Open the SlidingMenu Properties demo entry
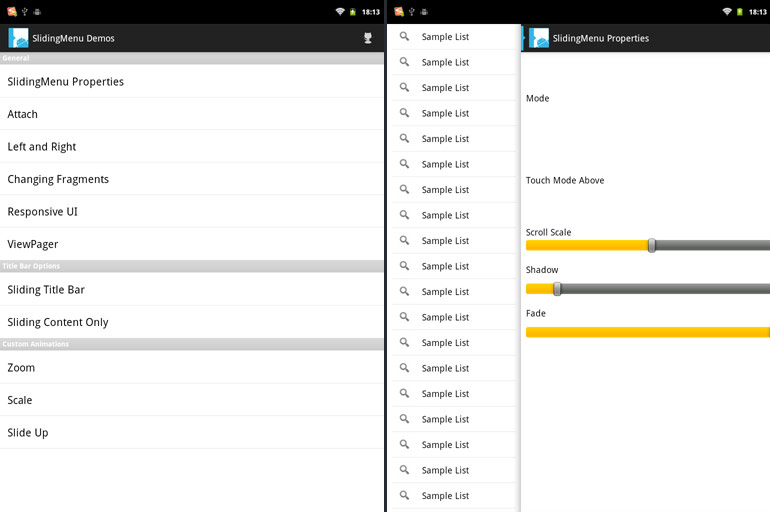Viewport: 770px width, 512px height. click(x=66, y=81)
